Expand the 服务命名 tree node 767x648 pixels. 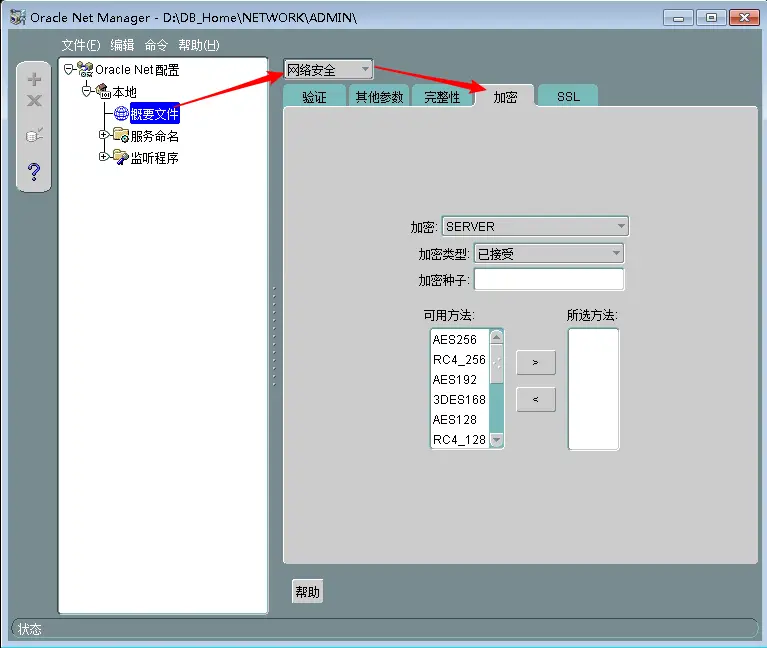tap(103, 134)
